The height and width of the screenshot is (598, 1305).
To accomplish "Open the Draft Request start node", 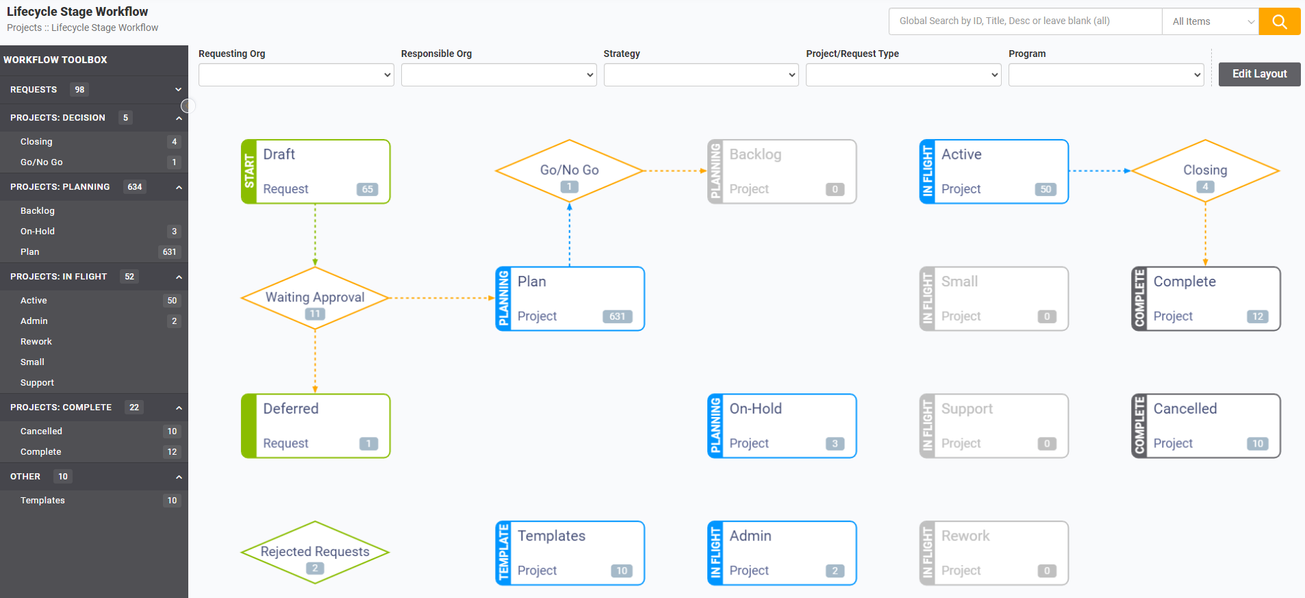I will tap(315, 171).
